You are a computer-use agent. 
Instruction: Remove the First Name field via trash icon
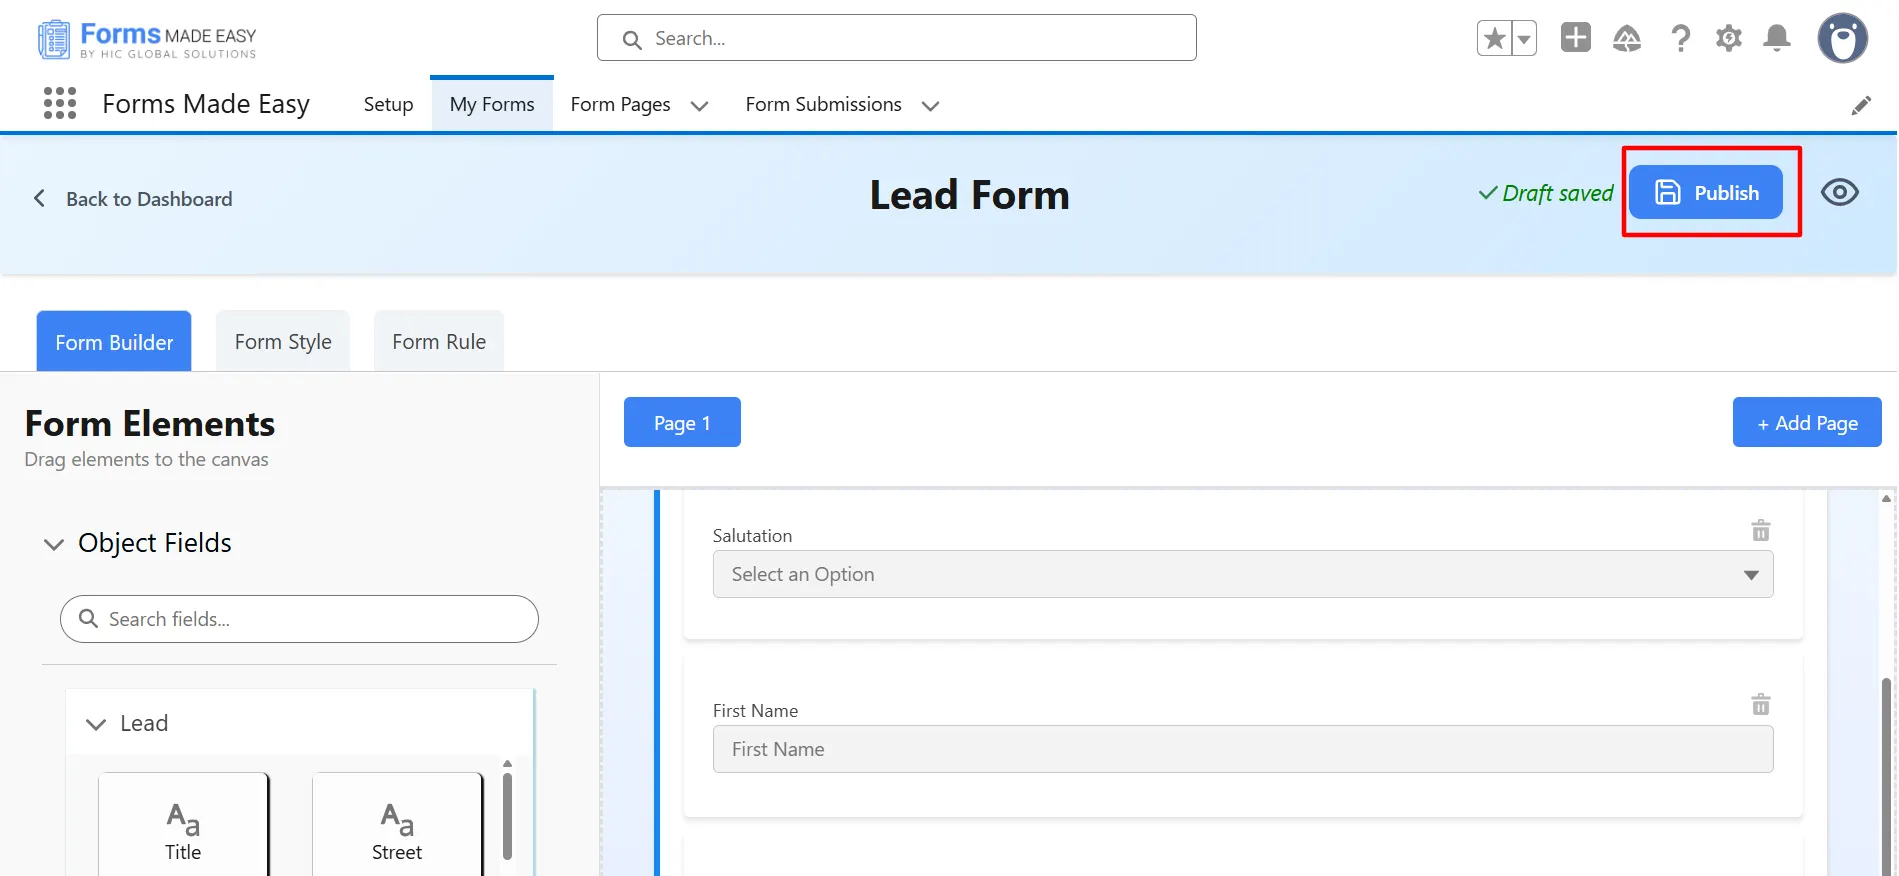click(x=1760, y=705)
